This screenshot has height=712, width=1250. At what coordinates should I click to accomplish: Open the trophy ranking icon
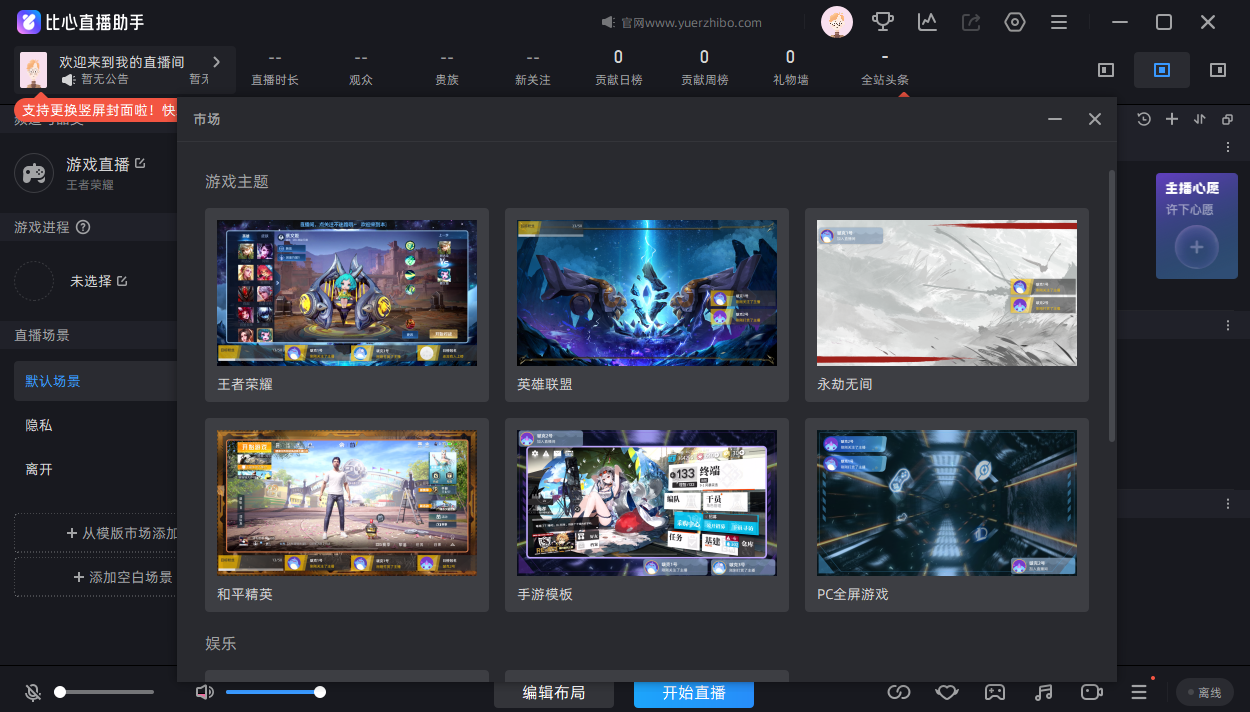(x=883, y=22)
